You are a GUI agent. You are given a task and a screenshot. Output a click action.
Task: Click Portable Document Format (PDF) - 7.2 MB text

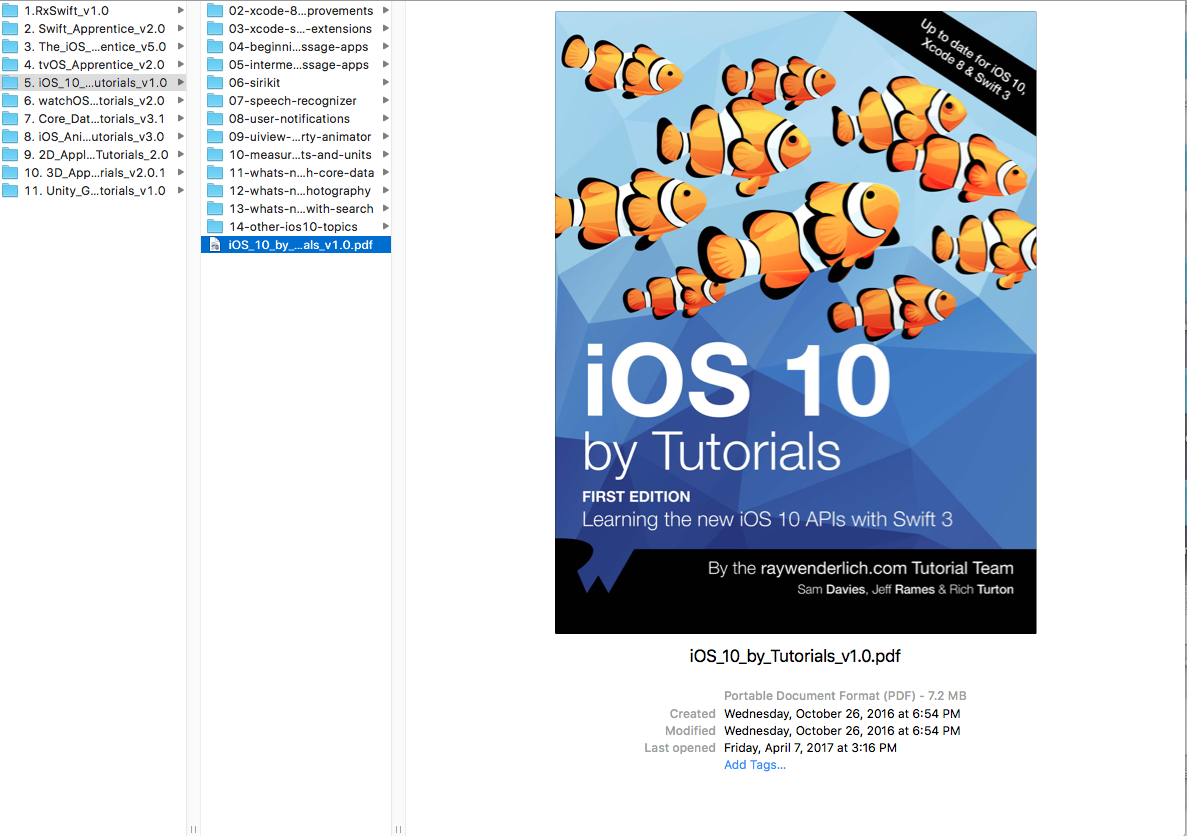[x=845, y=695]
